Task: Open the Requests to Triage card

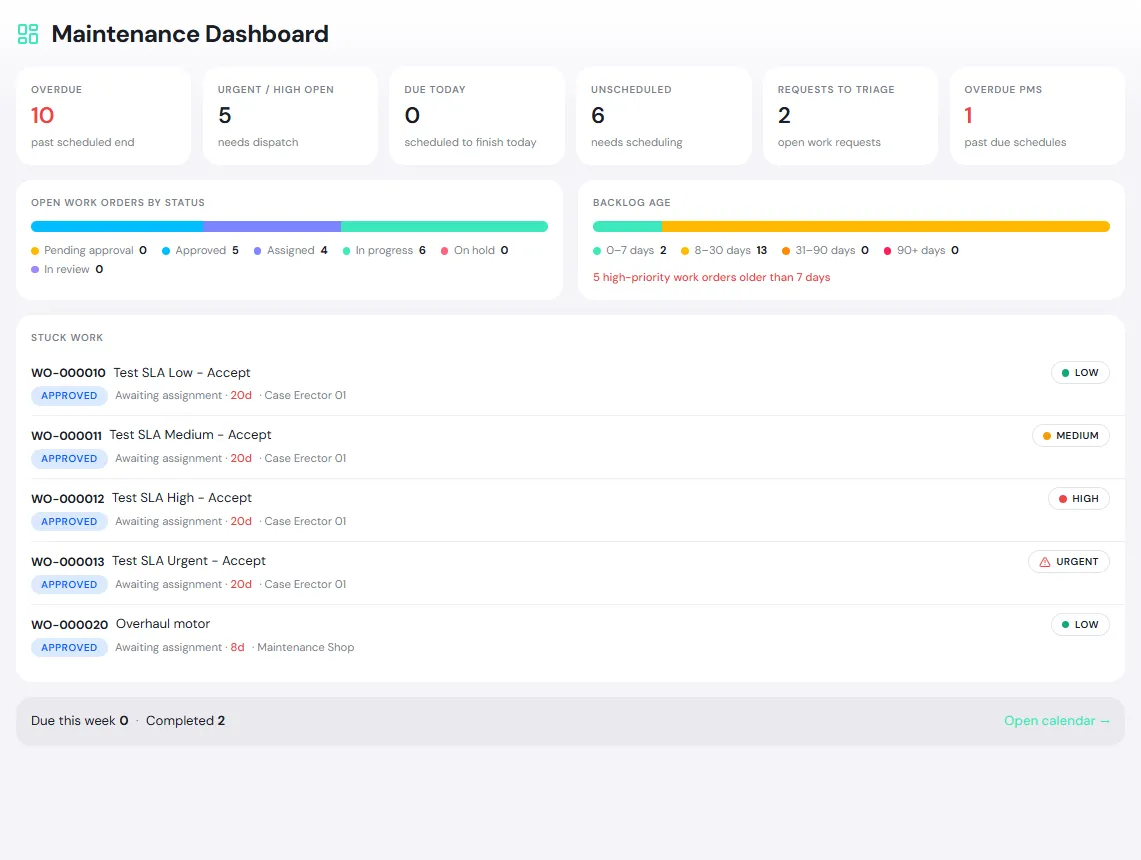Action: point(850,116)
